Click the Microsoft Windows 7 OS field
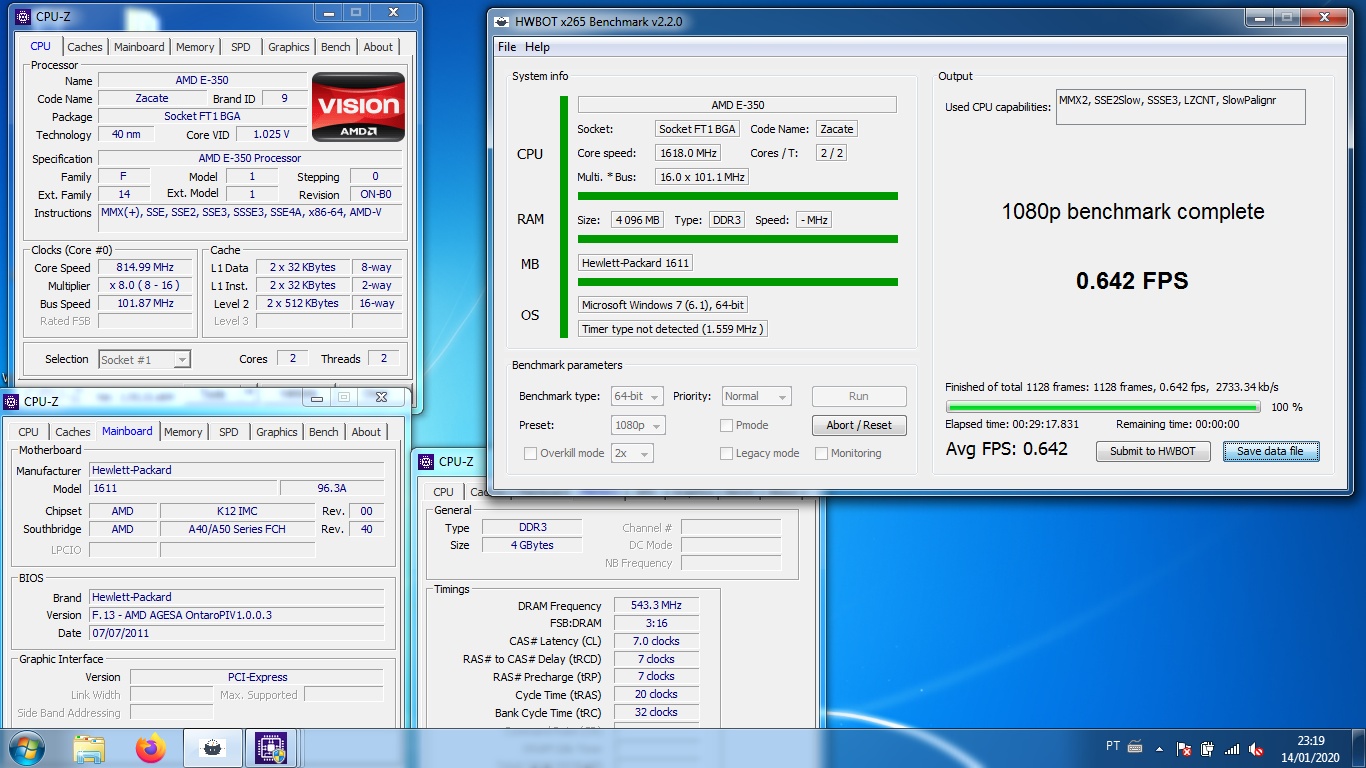This screenshot has height=768, width=1366. [x=663, y=305]
